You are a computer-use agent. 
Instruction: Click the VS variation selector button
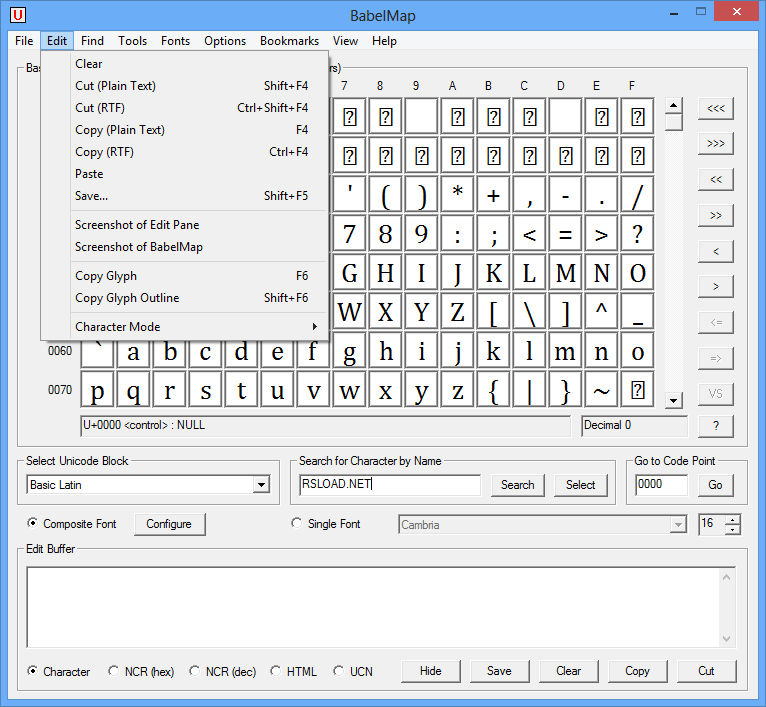pos(716,394)
